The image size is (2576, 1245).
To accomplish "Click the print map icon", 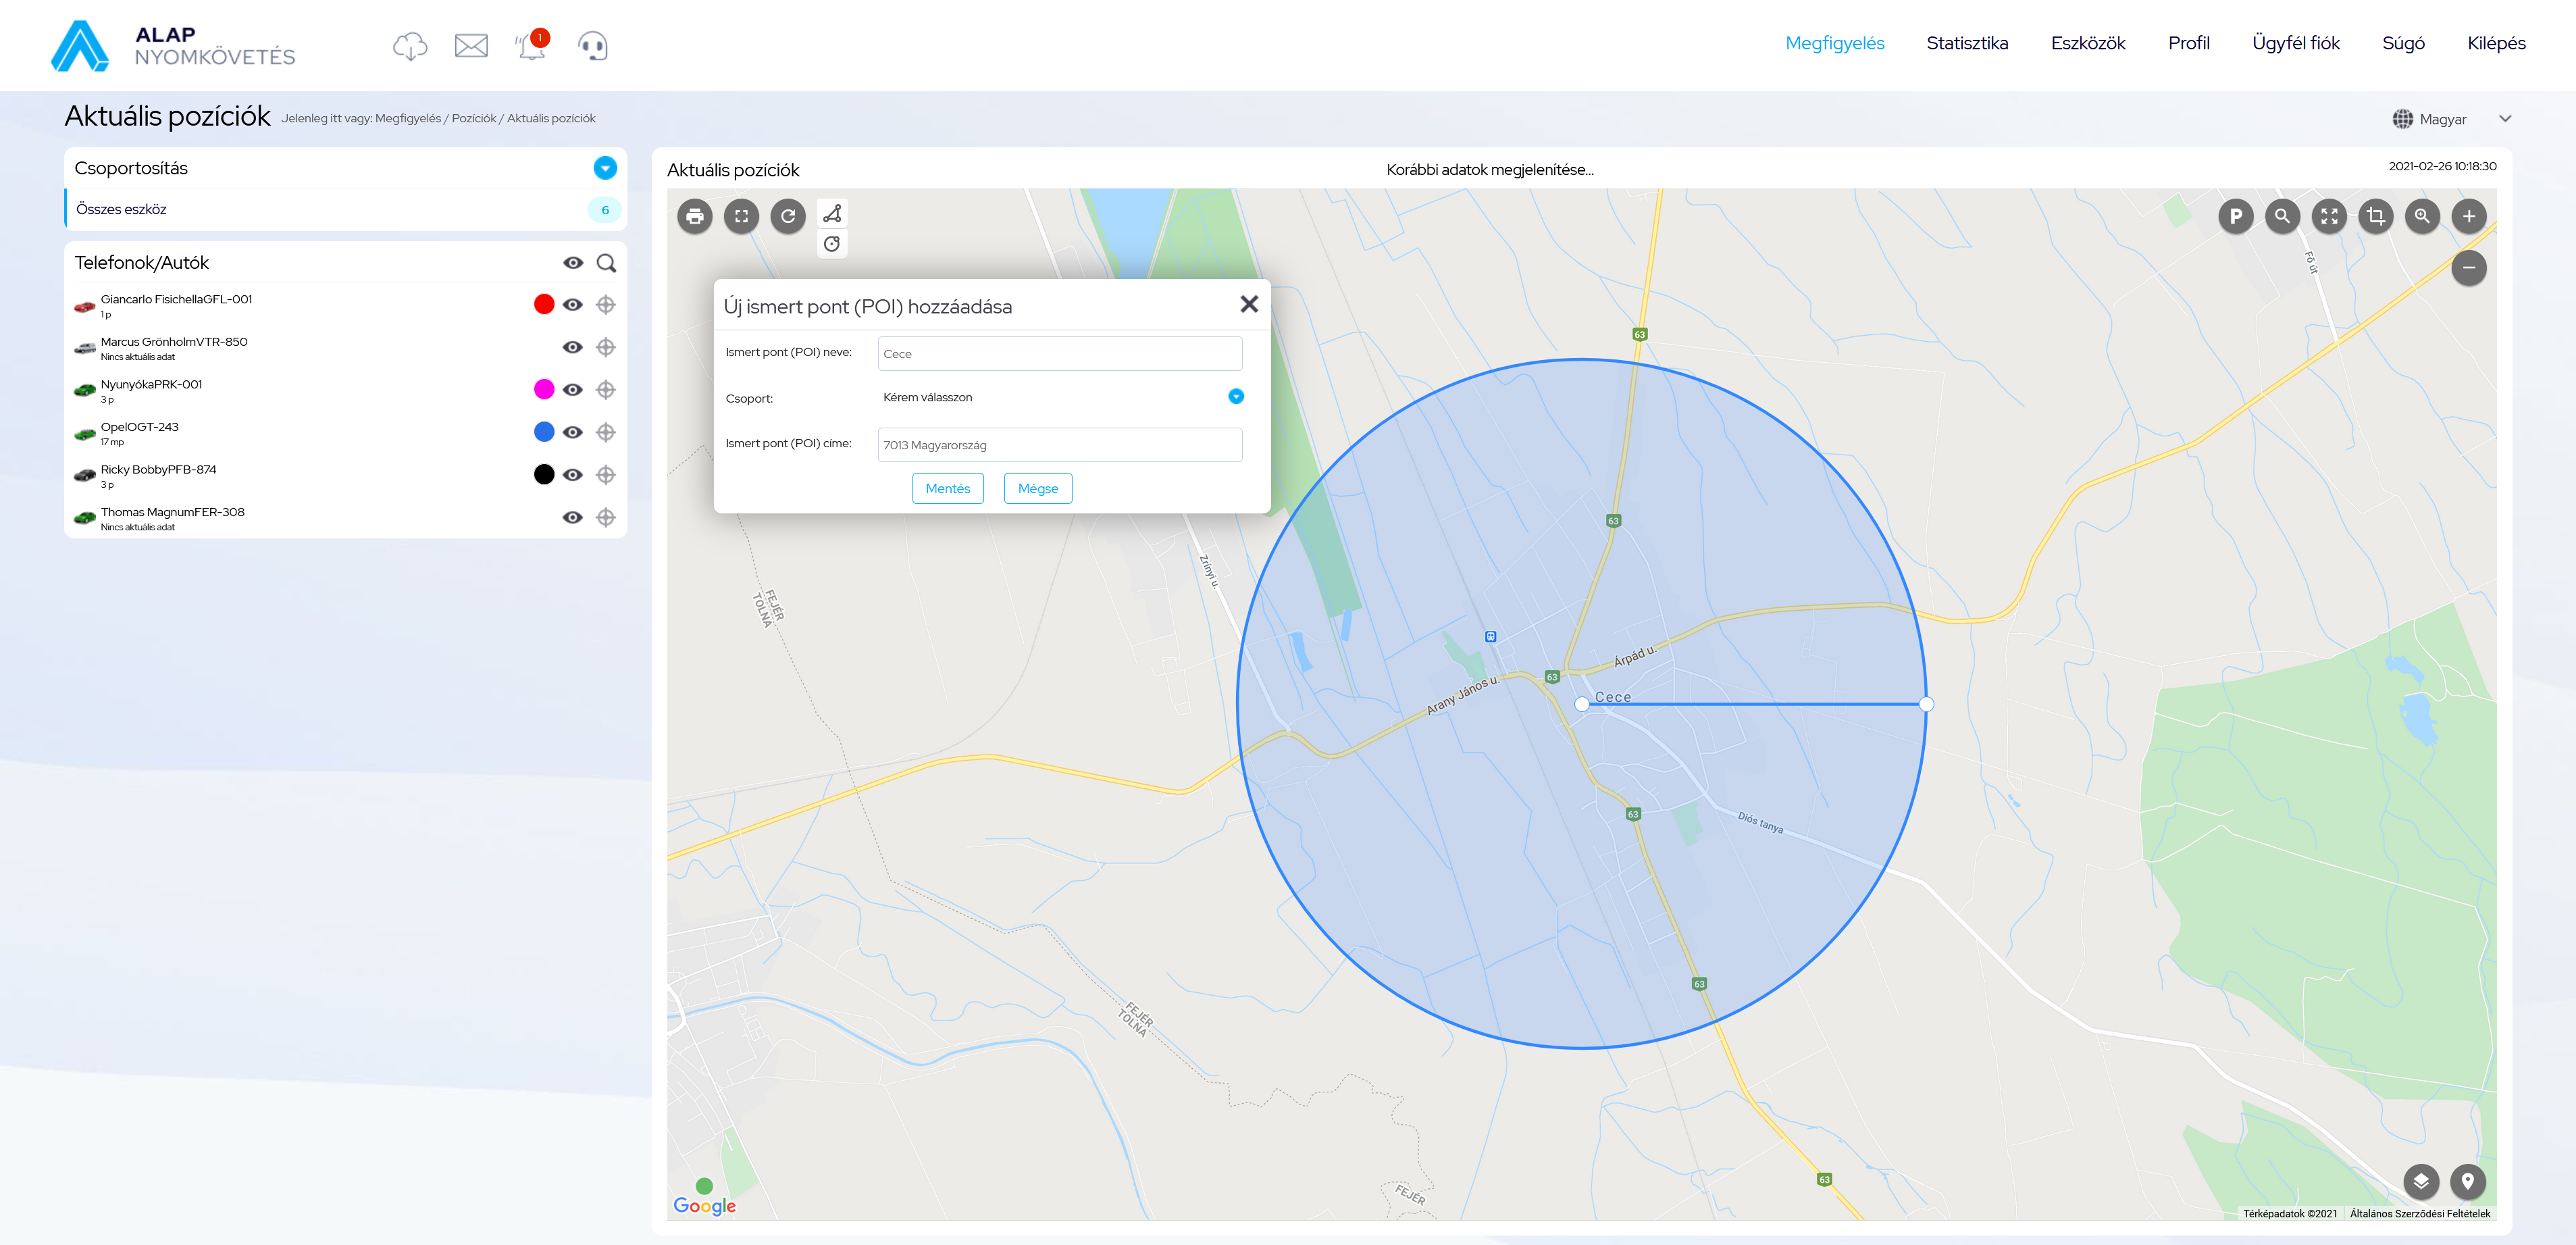I will point(694,216).
